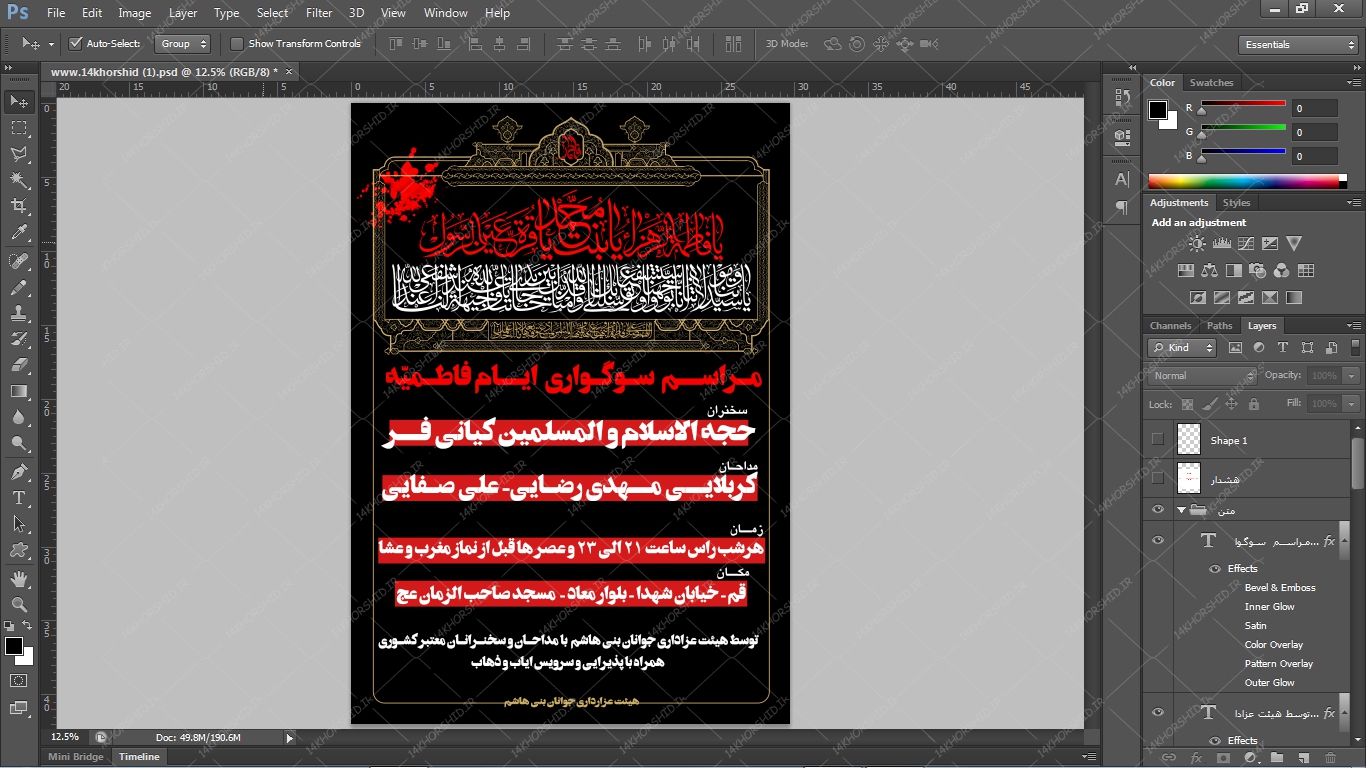Select the Eyedropper tool
Image resolution: width=1366 pixels, height=768 pixels.
coord(19,233)
